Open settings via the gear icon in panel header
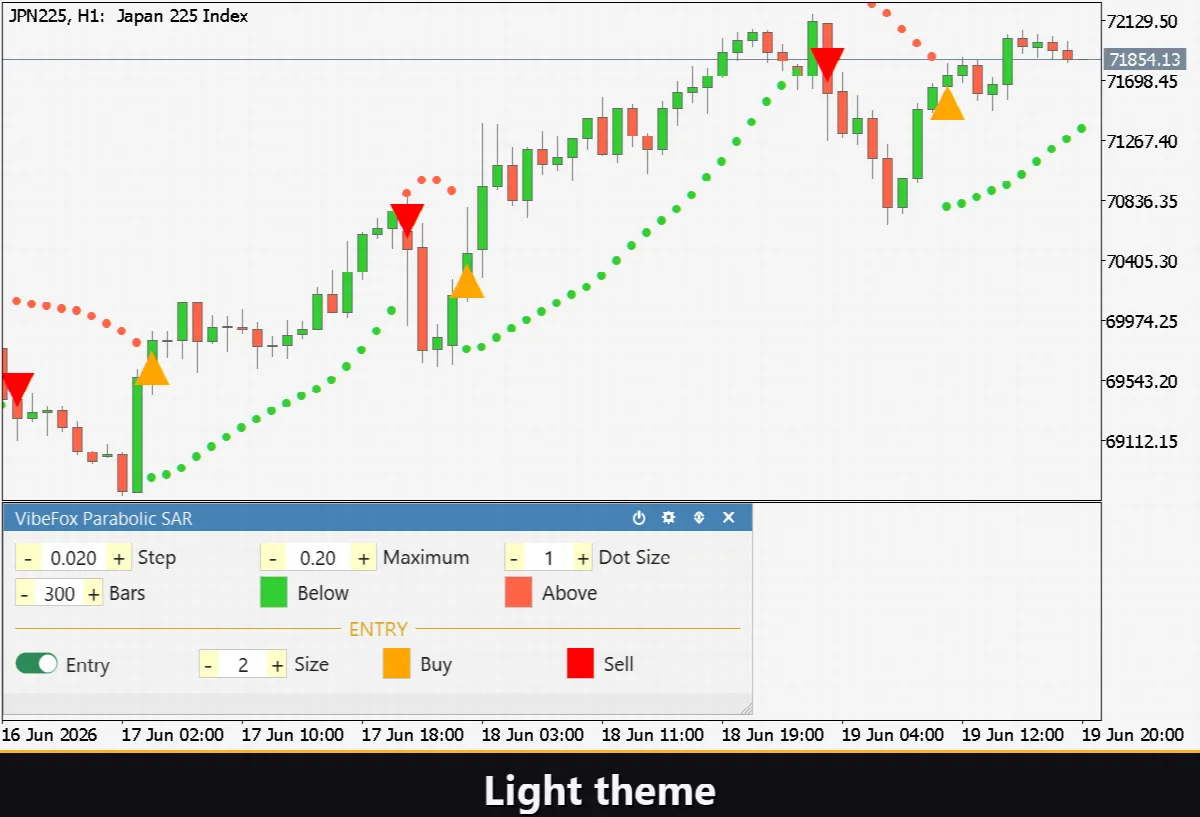The width and height of the screenshot is (1200, 817). point(669,517)
